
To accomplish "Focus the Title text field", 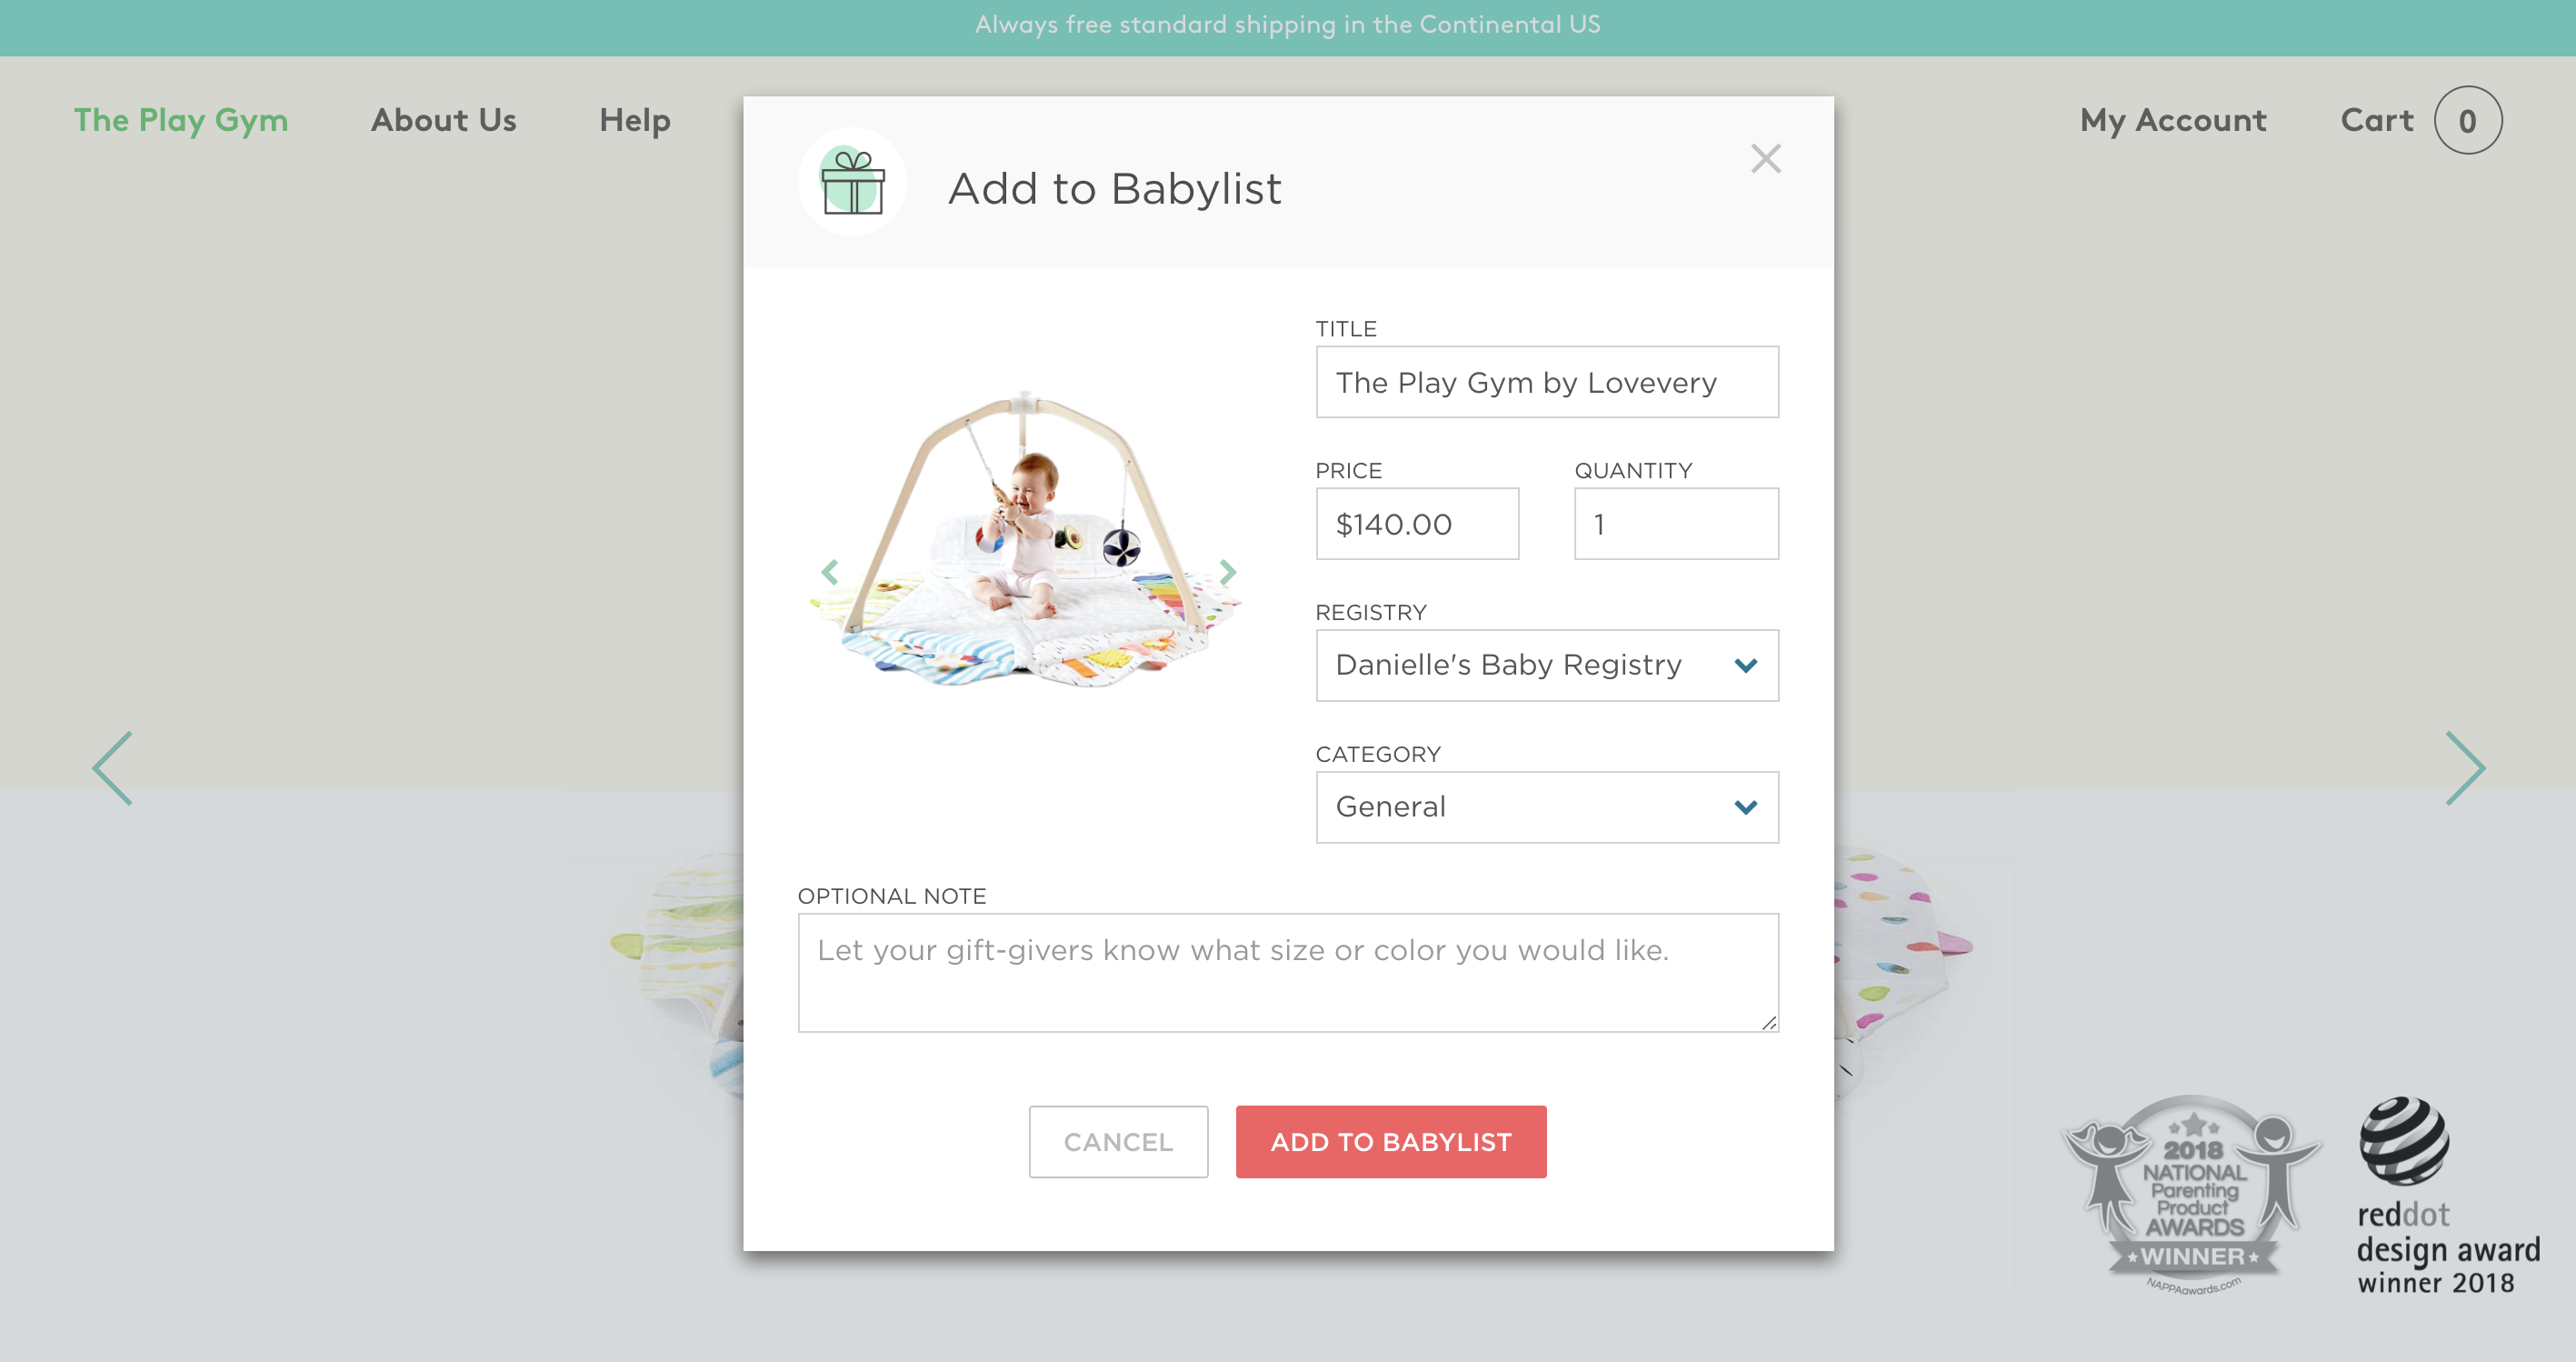I will (1547, 382).
